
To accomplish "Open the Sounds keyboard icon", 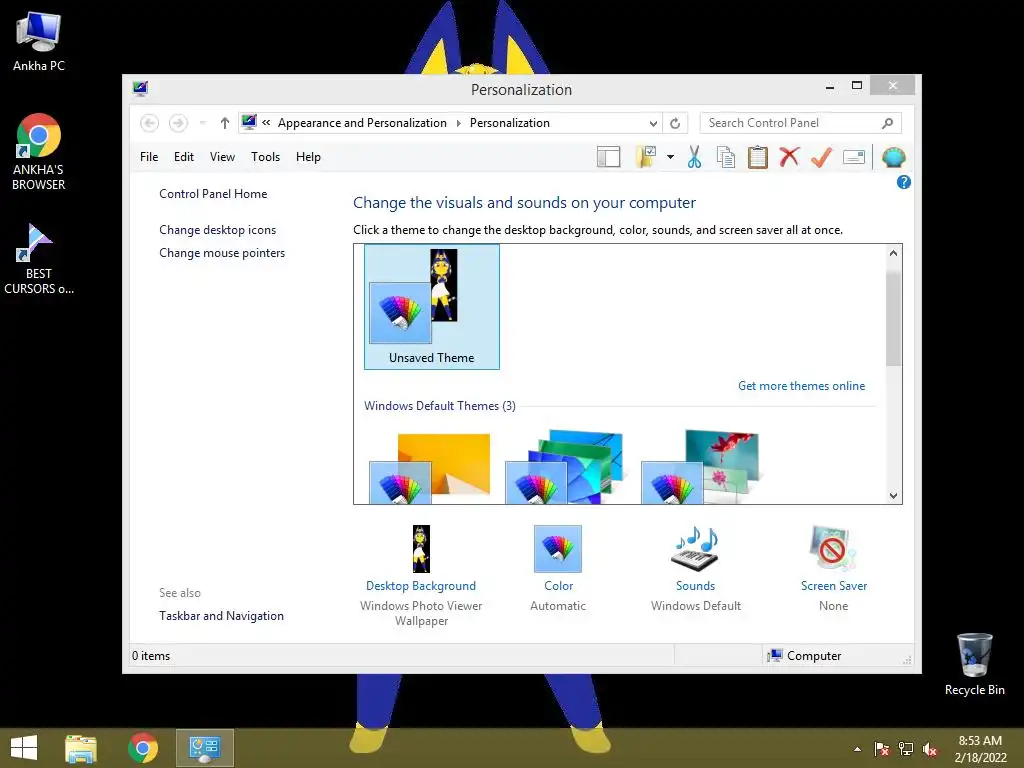I will [x=696, y=549].
